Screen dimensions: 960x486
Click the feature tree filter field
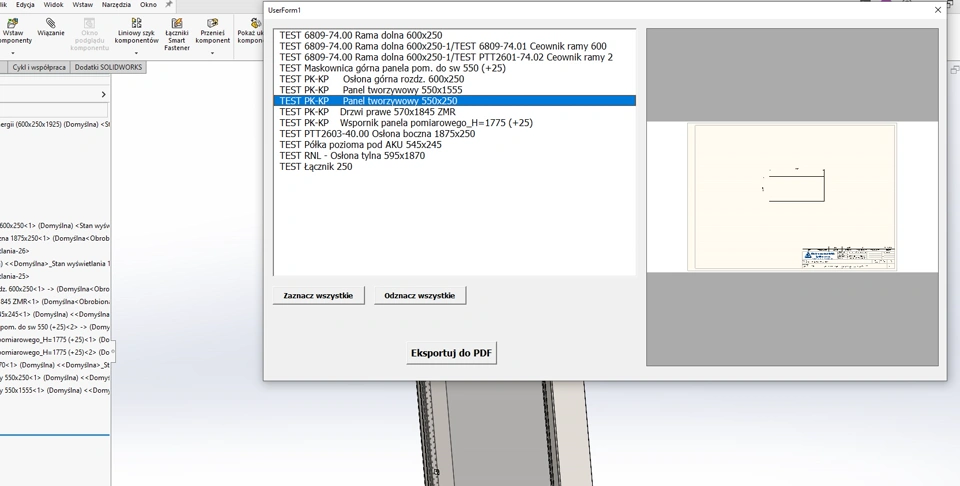[54, 110]
